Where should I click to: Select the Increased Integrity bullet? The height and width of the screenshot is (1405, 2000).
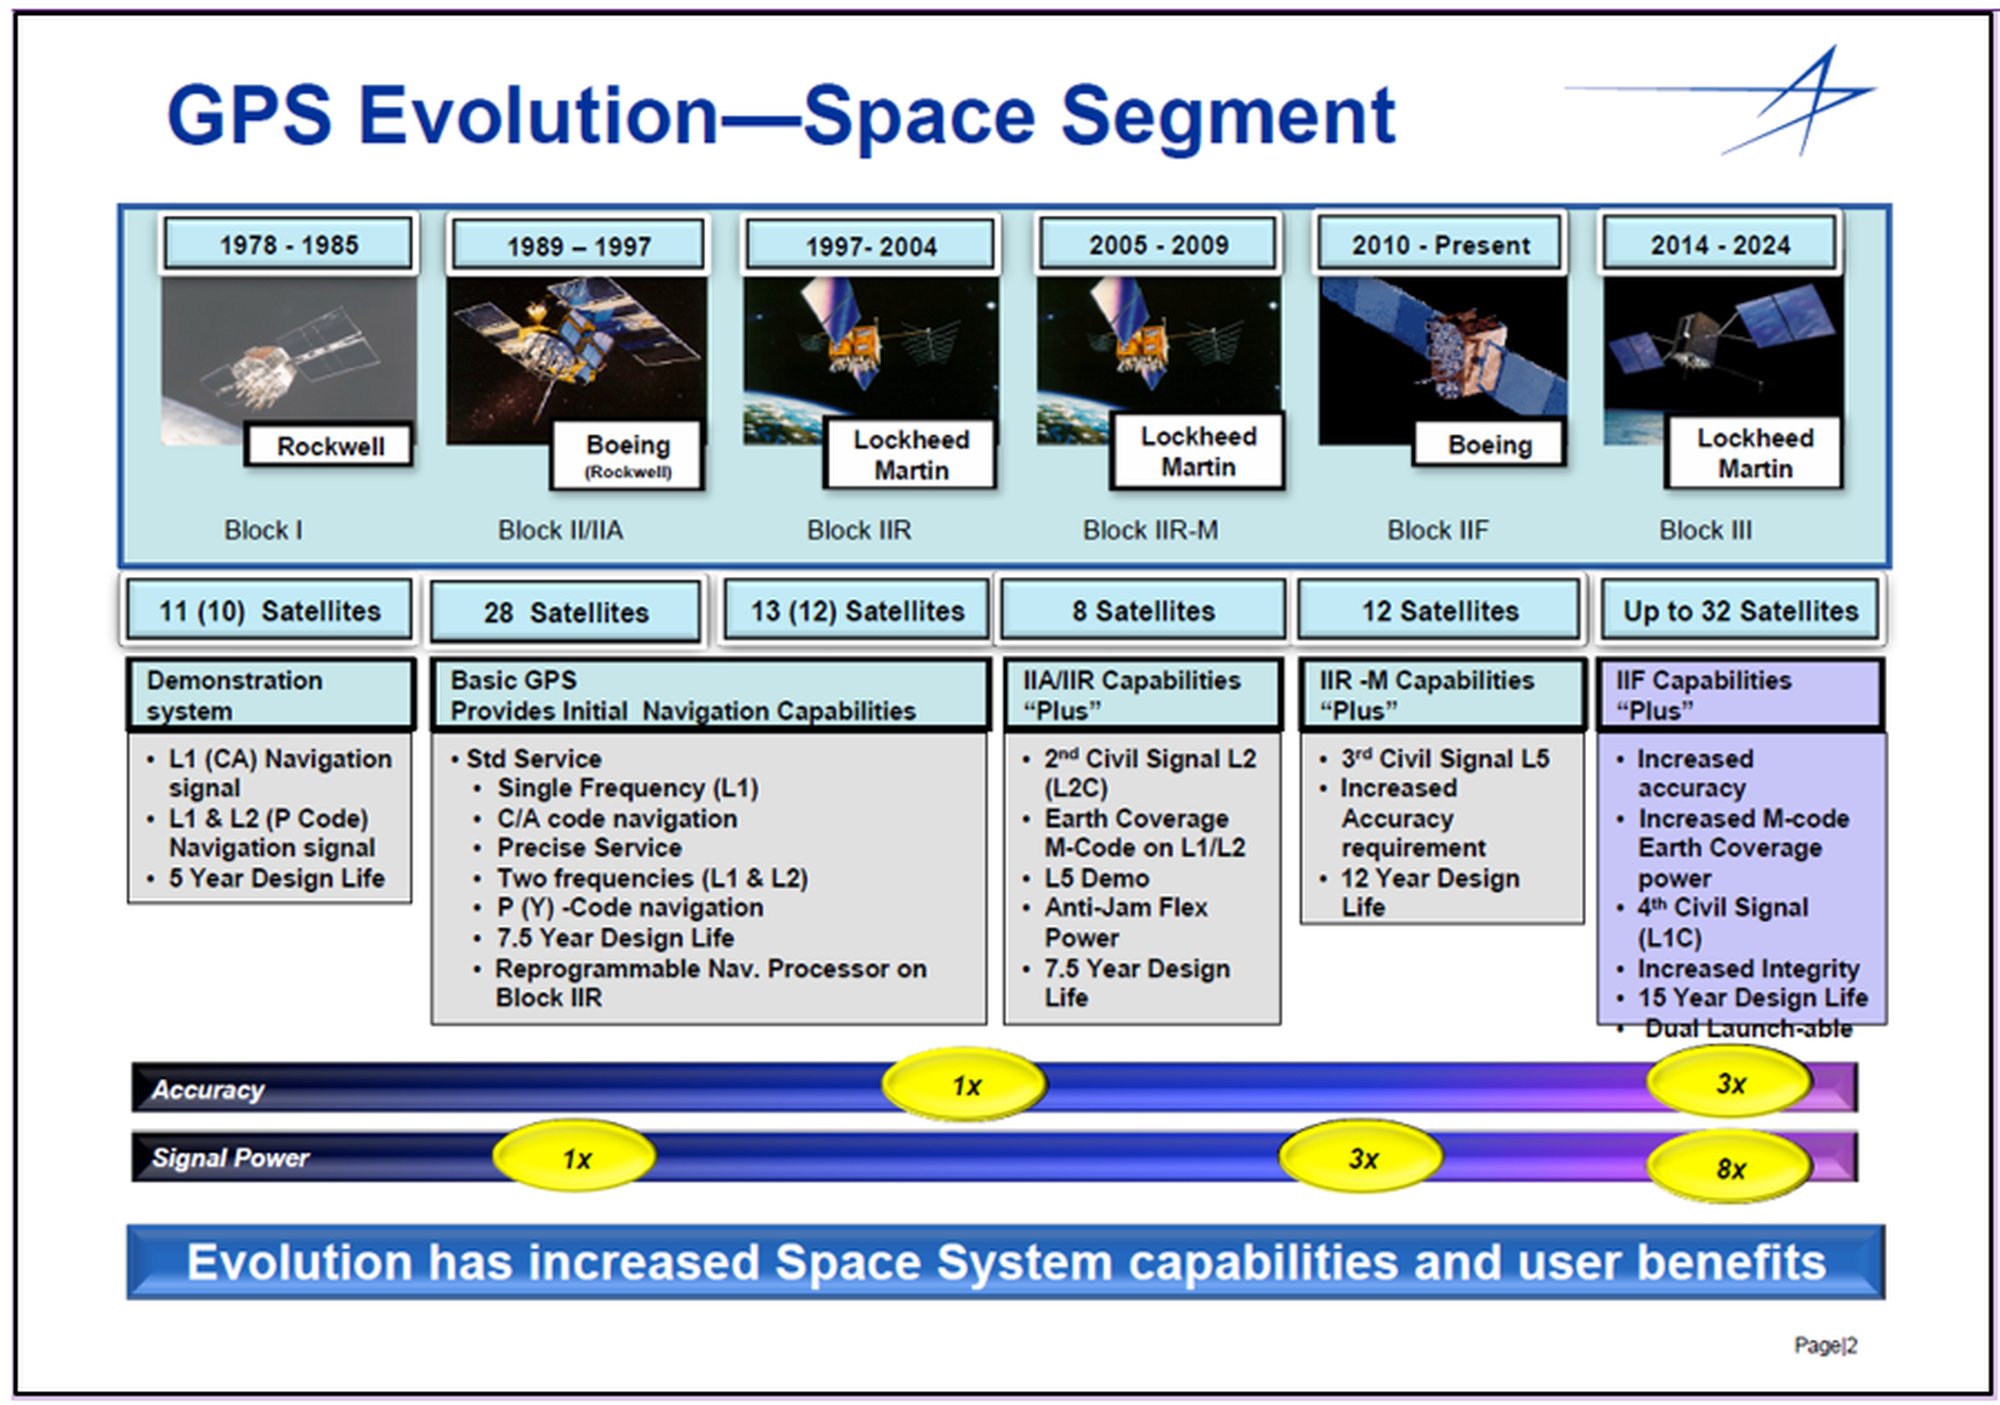click(x=1737, y=968)
